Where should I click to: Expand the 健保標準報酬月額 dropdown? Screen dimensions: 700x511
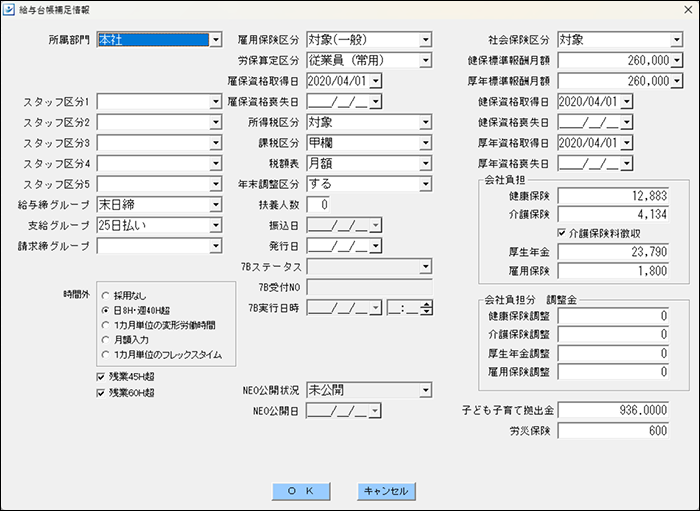click(676, 60)
